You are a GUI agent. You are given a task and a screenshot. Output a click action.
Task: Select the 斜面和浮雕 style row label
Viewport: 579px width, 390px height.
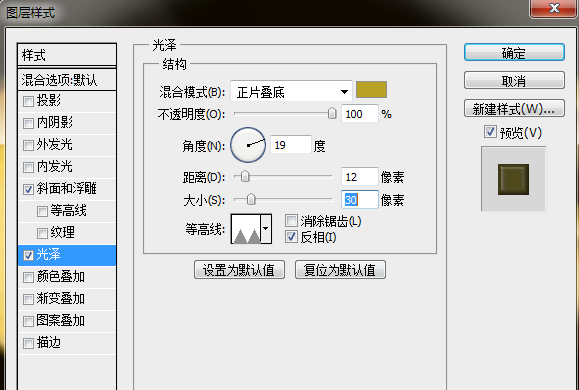coord(66,188)
